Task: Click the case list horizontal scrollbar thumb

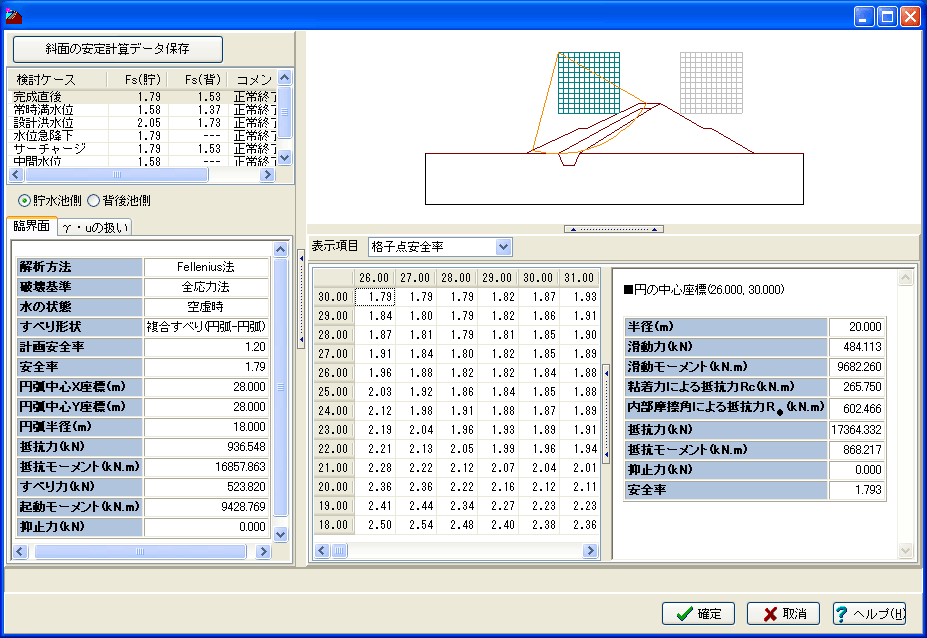Action: tap(117, 174)
